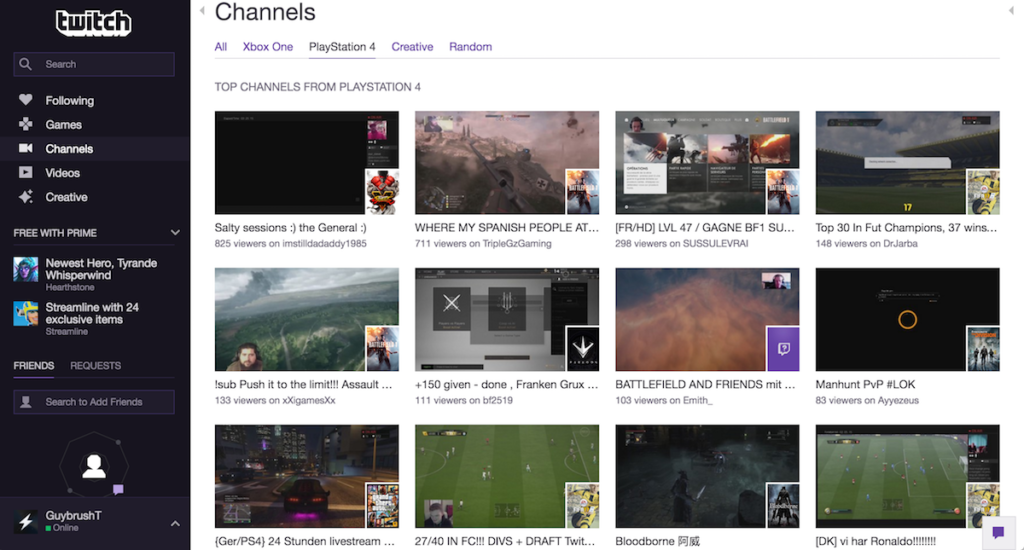Viewport: 1024px width, 550px height.
Task: Click the Hearthstone offer thumbnail icon
Action: point(26,269)
